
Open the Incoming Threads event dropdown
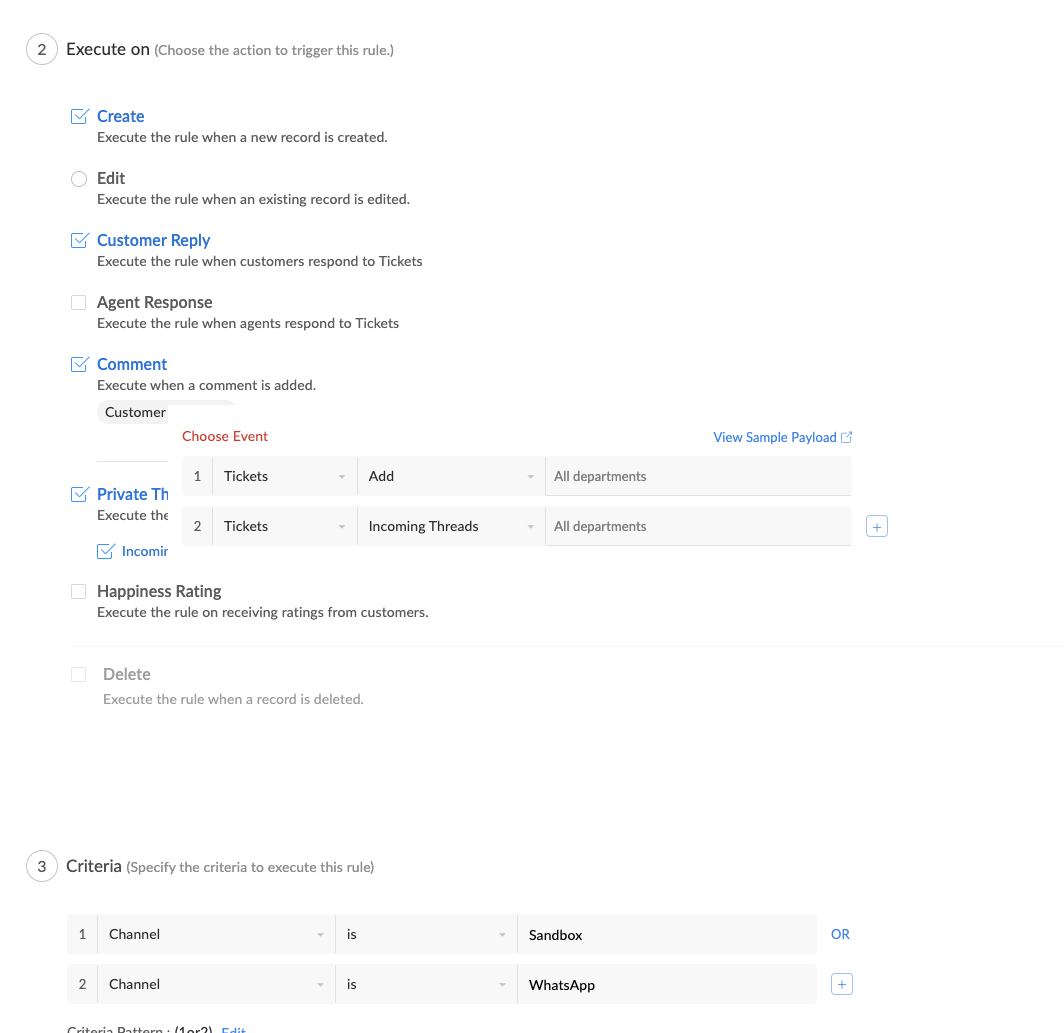tap(451, 527)
